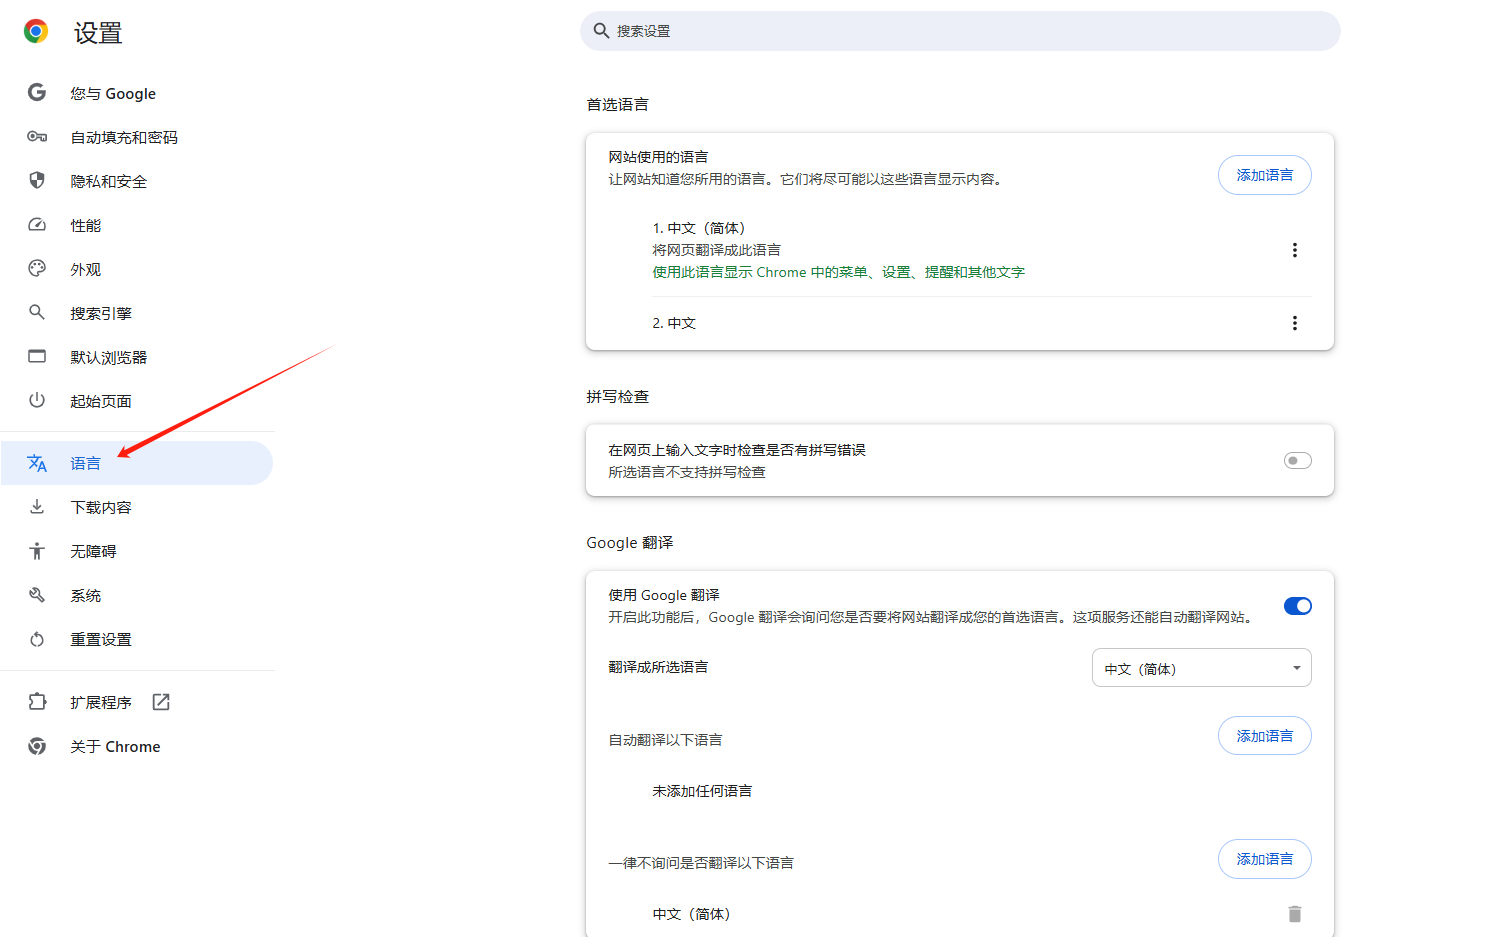Go to 无障碍 settings
This screenshot has width=1486, height=937.
tap(137, 551)
